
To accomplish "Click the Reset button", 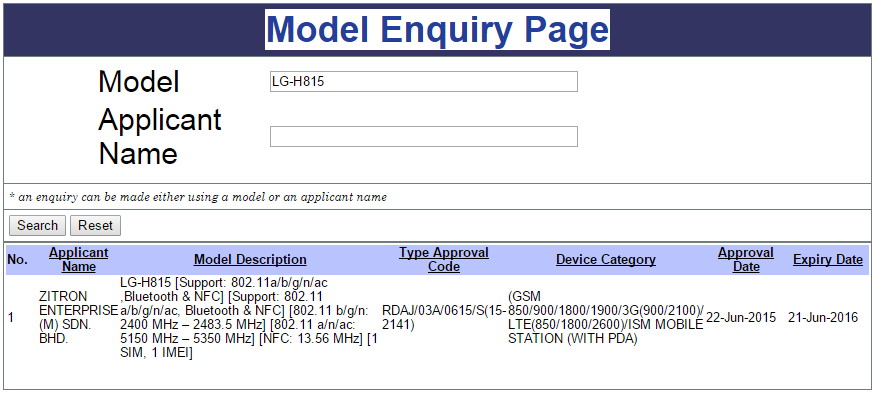I will coord(95,225).
